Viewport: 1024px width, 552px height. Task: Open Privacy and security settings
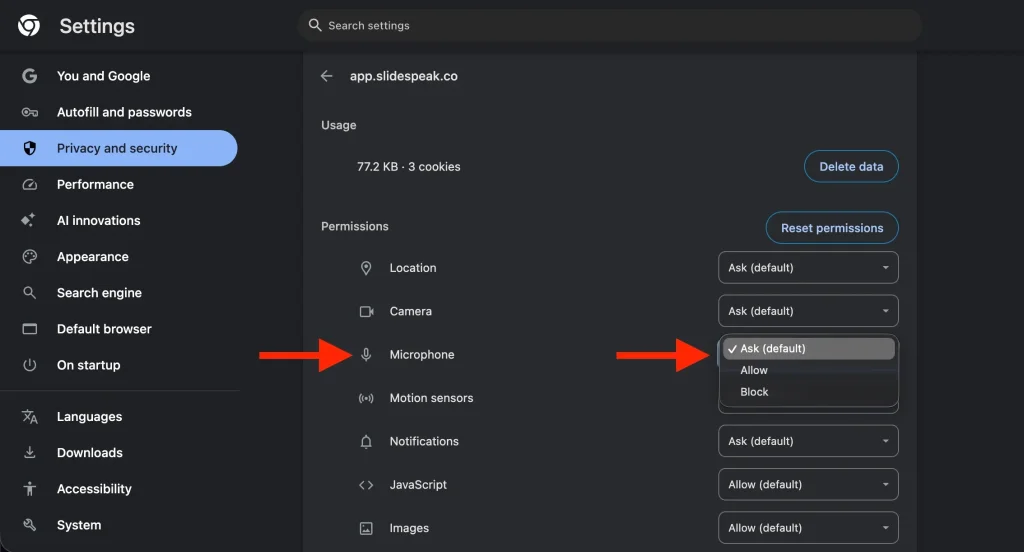click(118, 148)
